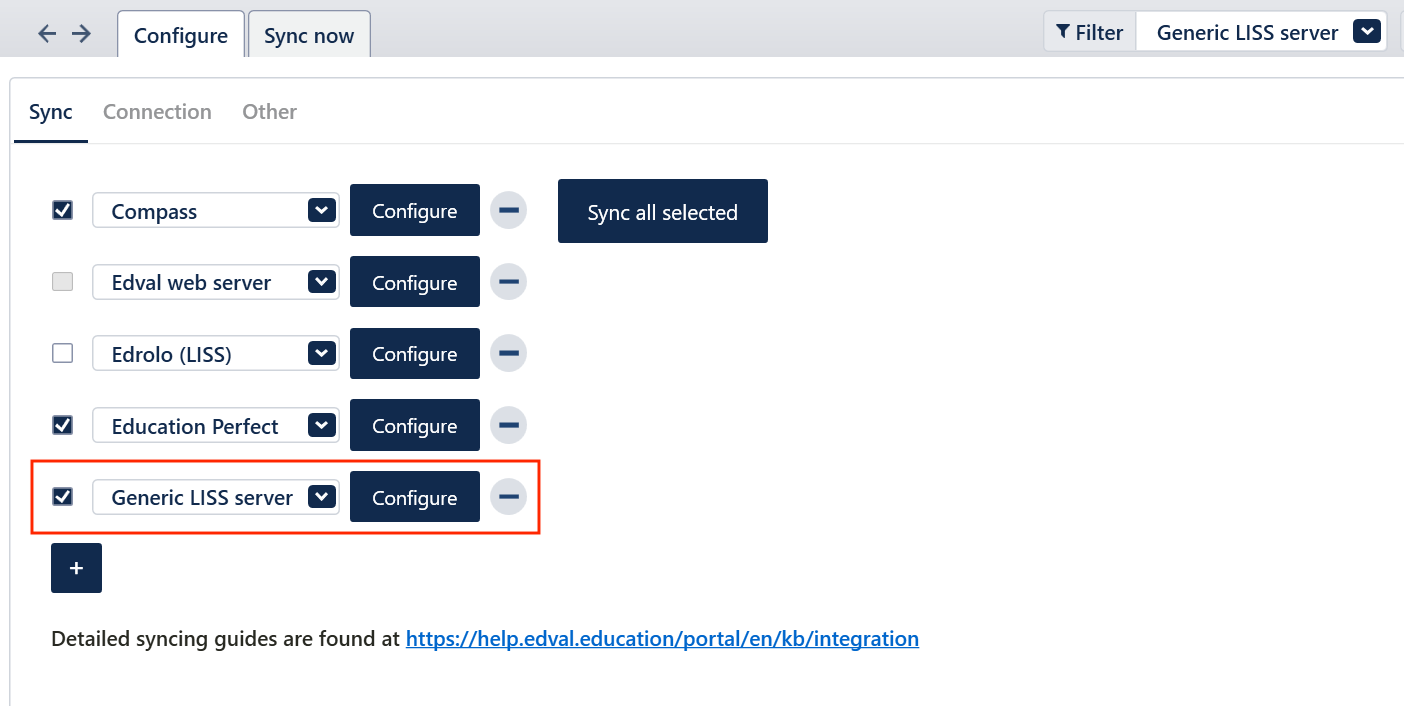Remove the Education Perfect row
Viewport: 1404px width, 706px height.
click(508, 425)
